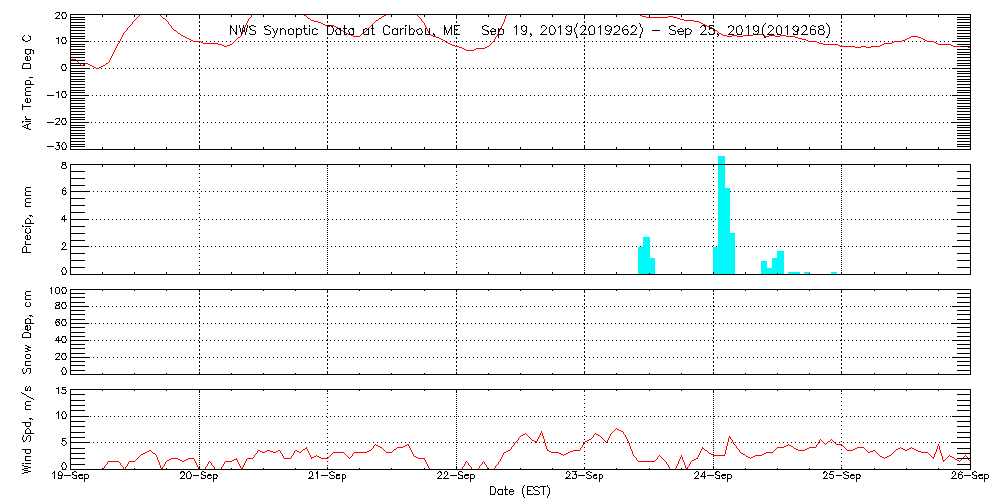
Task: Click the tallest cyan precipitation bar
Action: (721, 214)
